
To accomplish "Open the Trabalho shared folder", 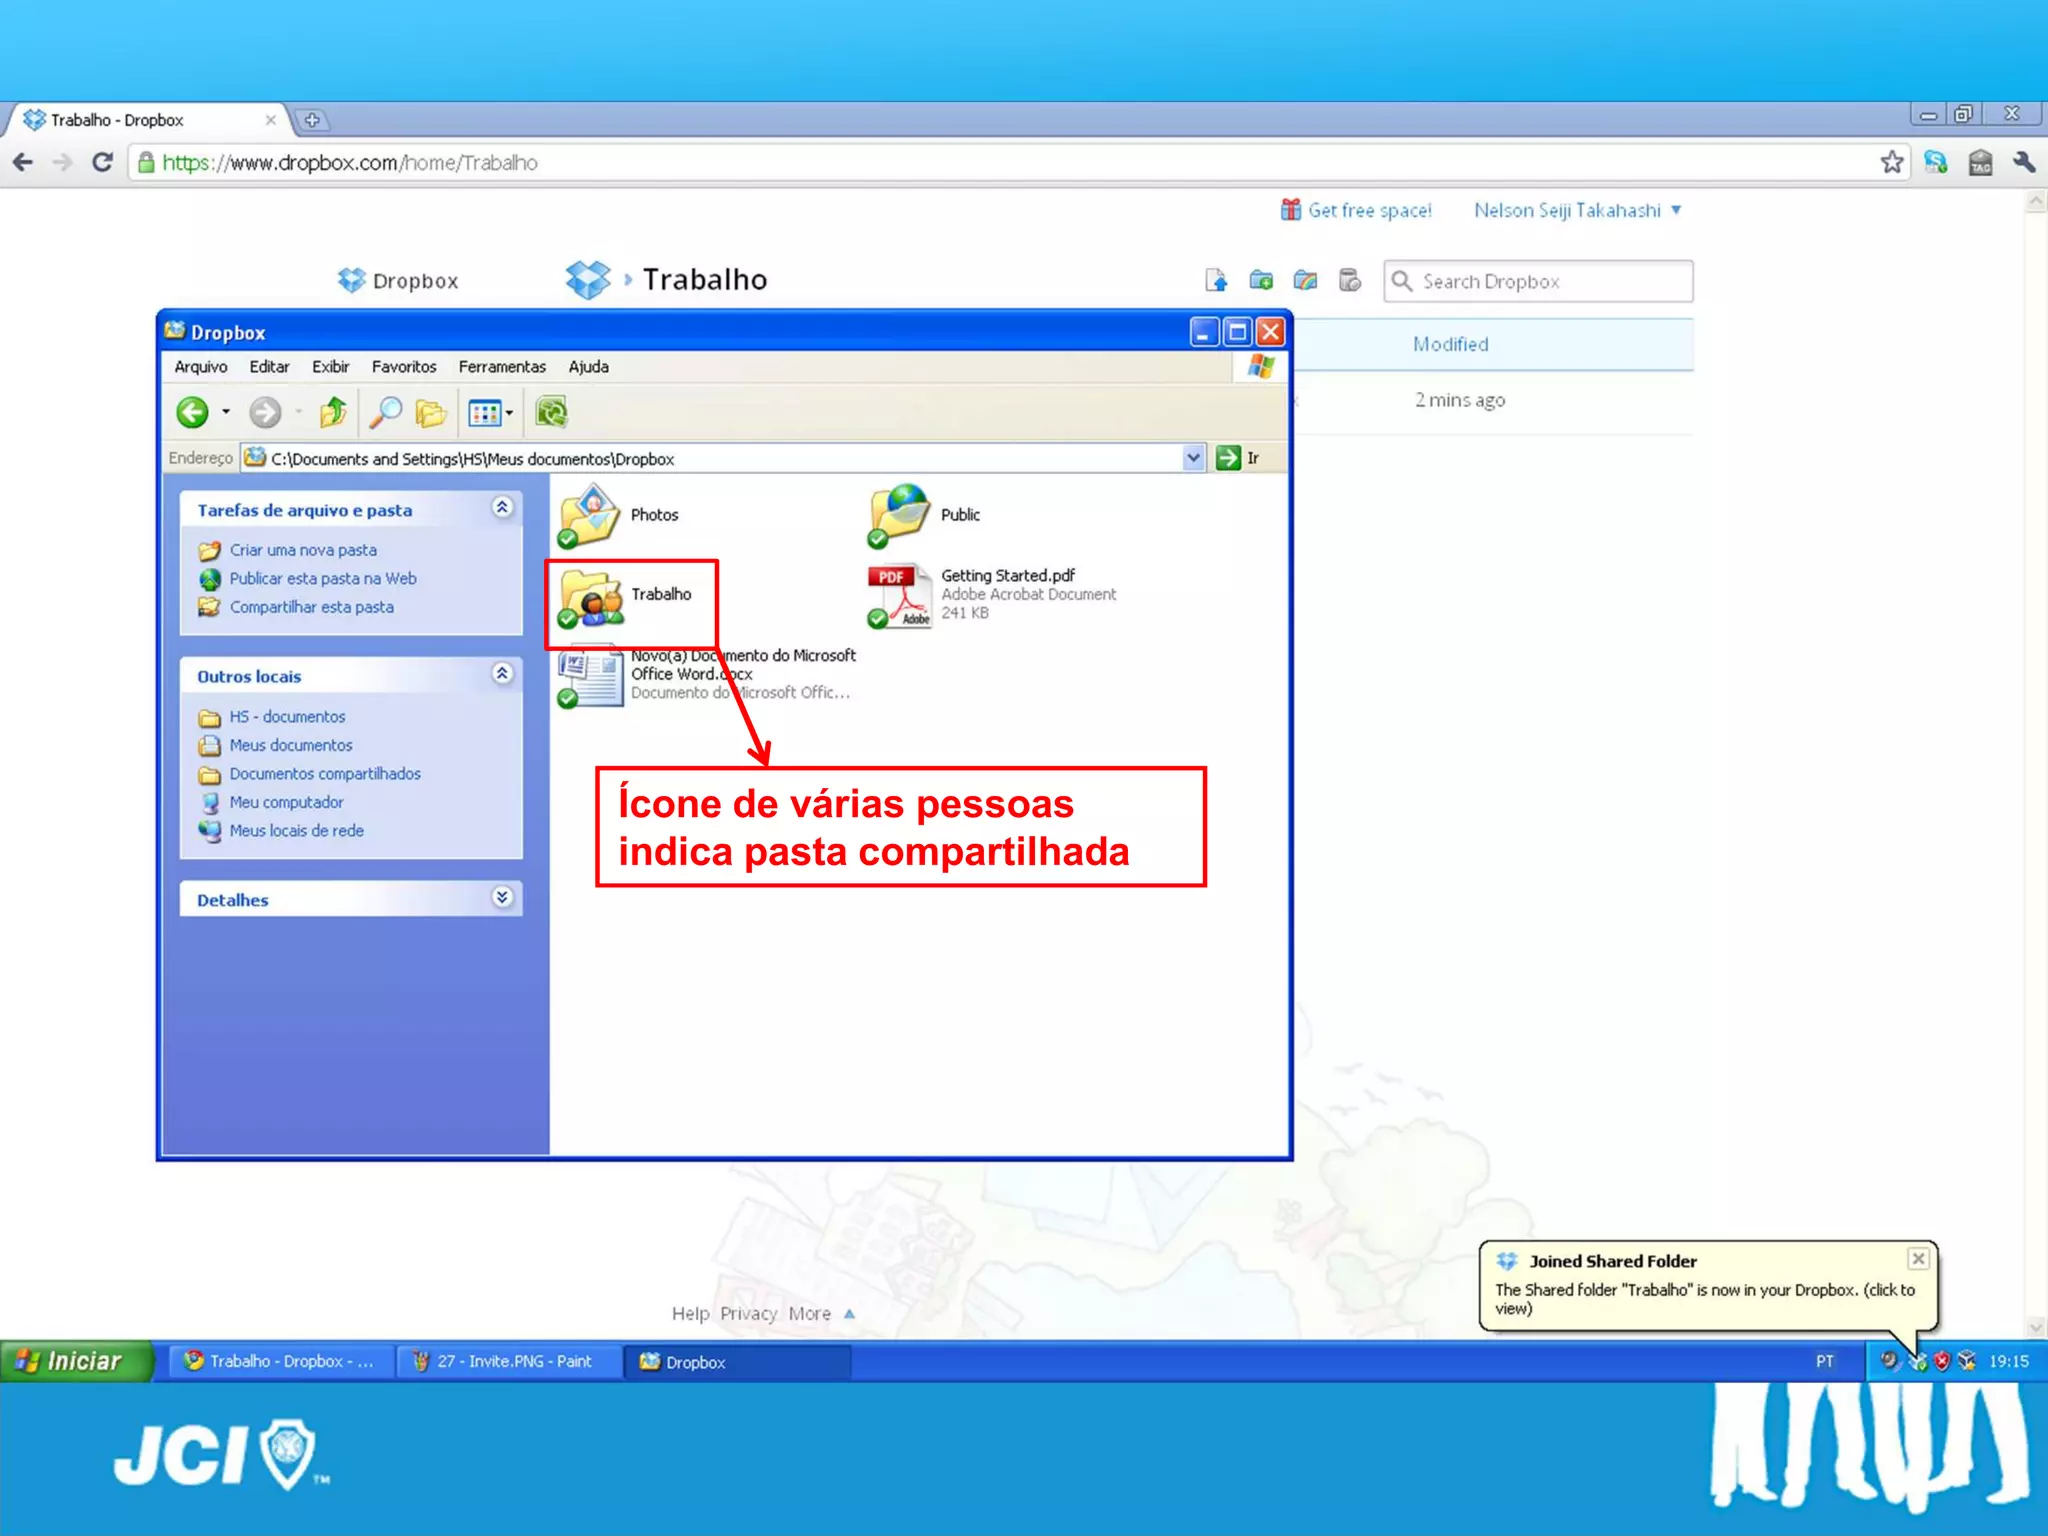I will tap(592, 597).
